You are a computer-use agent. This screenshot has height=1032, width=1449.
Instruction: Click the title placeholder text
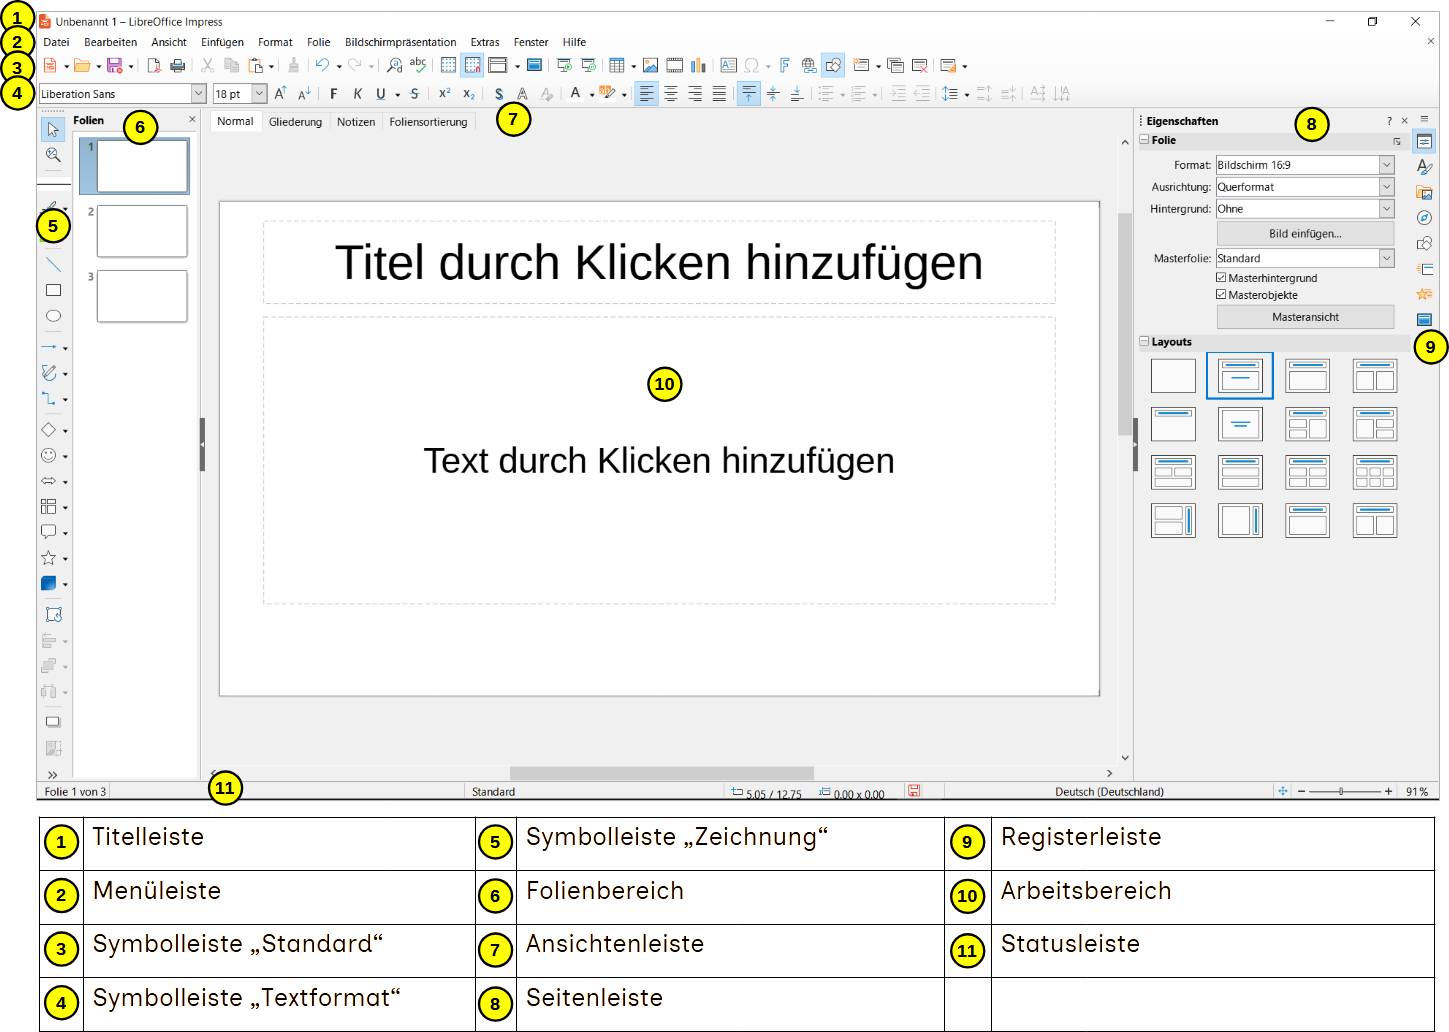(659, 263)
